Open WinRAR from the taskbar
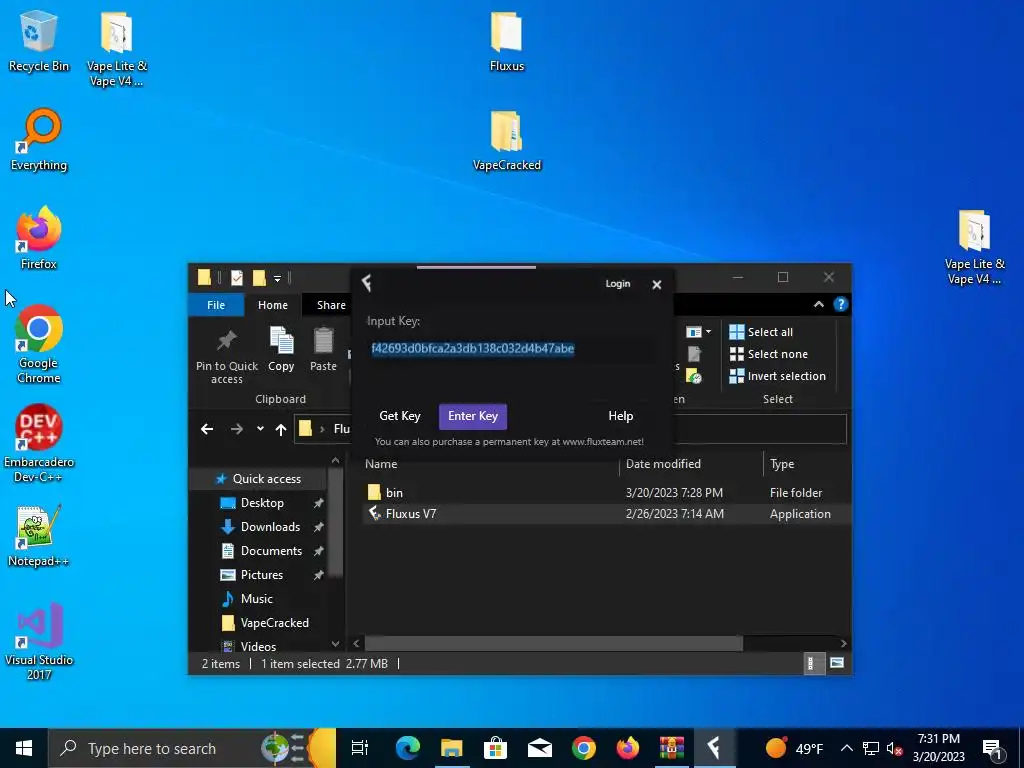 pos(671,748)
